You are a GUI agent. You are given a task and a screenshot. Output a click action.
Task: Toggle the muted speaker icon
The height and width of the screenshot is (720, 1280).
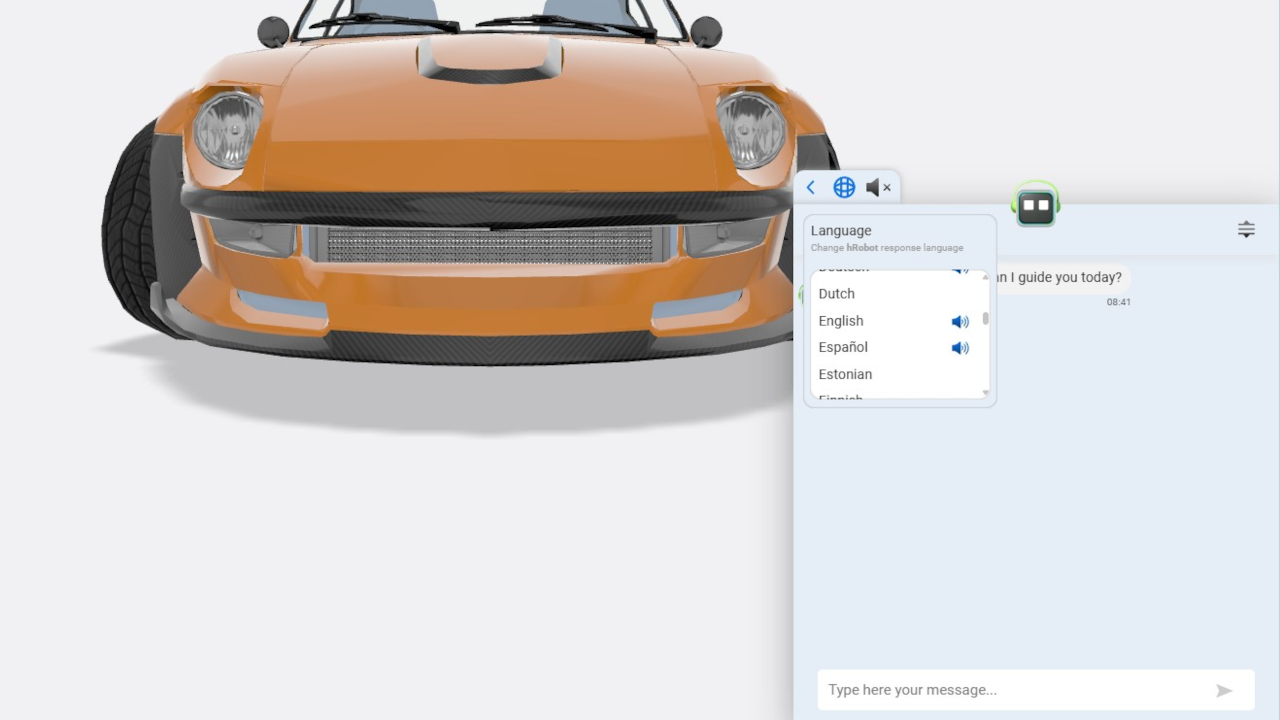[878, 187]
